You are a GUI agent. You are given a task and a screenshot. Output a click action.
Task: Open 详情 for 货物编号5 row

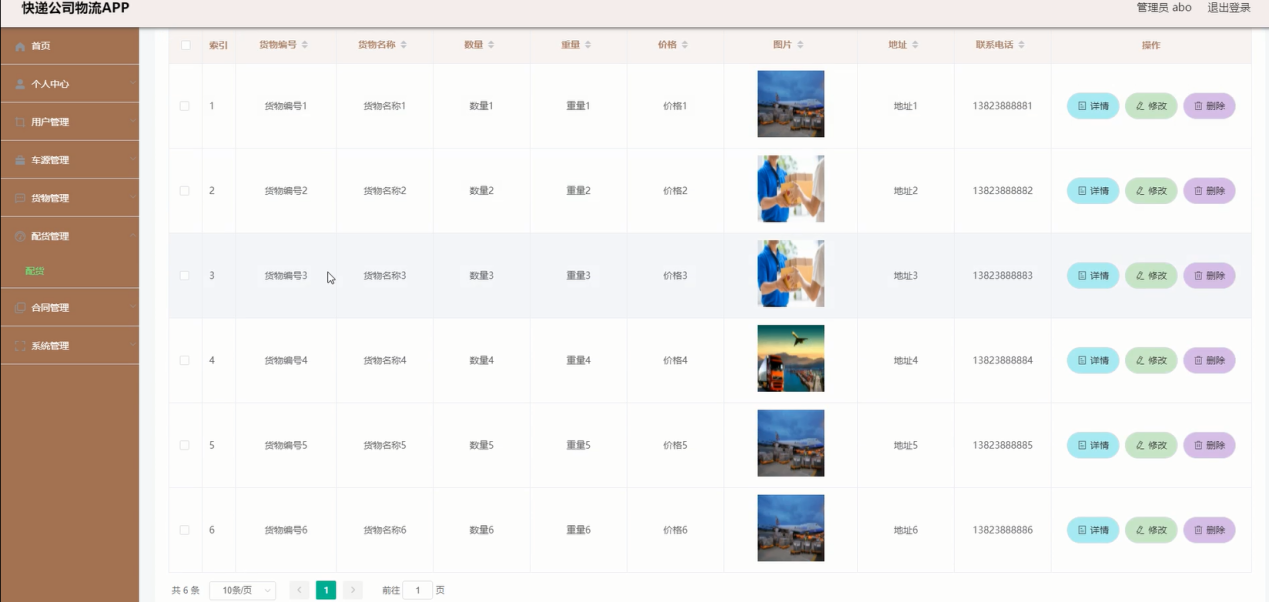[x=1093, y=445]
